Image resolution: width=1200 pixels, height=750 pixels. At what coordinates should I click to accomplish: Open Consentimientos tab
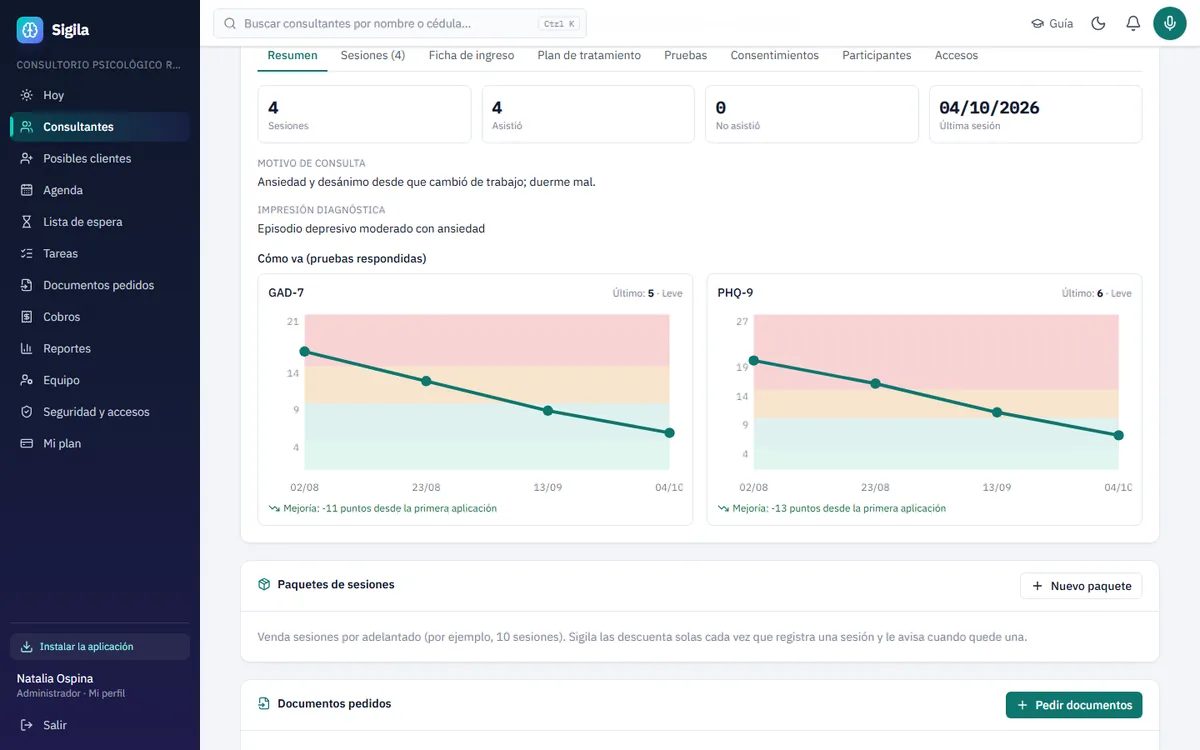click(775, 55)
